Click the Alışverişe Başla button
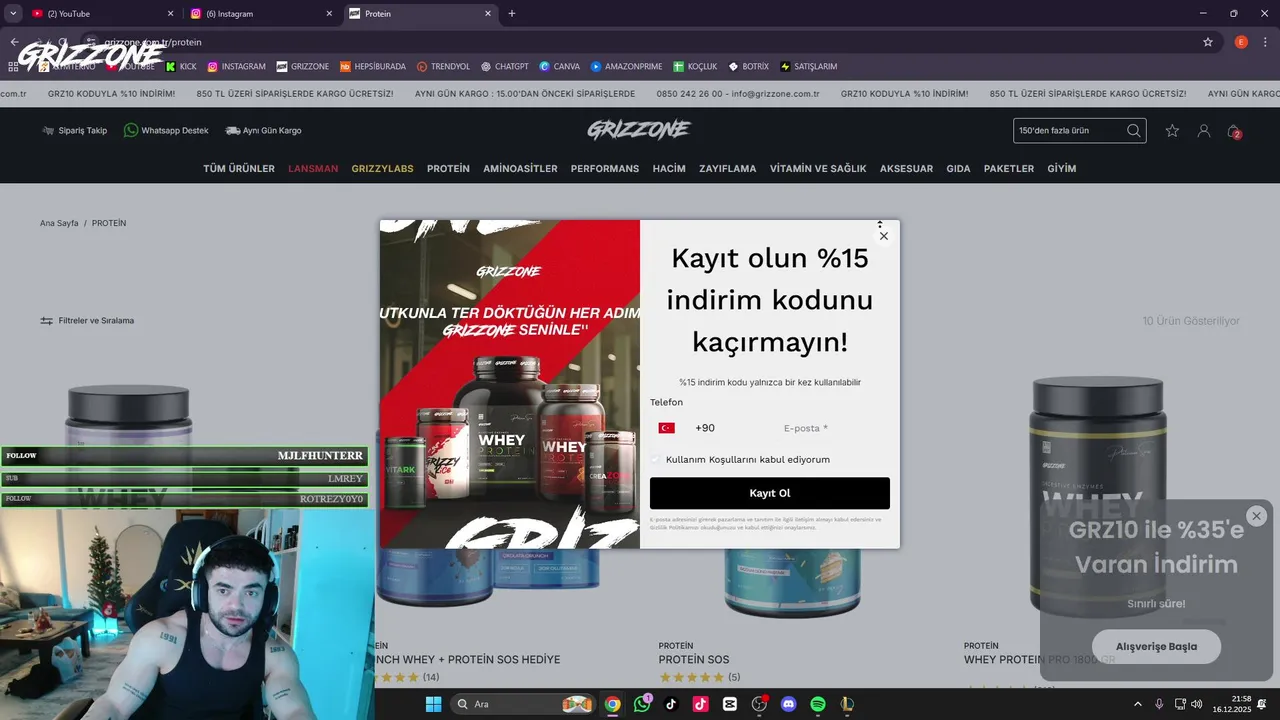This screenshot has width=1280, height=720. pos(1156,646)
